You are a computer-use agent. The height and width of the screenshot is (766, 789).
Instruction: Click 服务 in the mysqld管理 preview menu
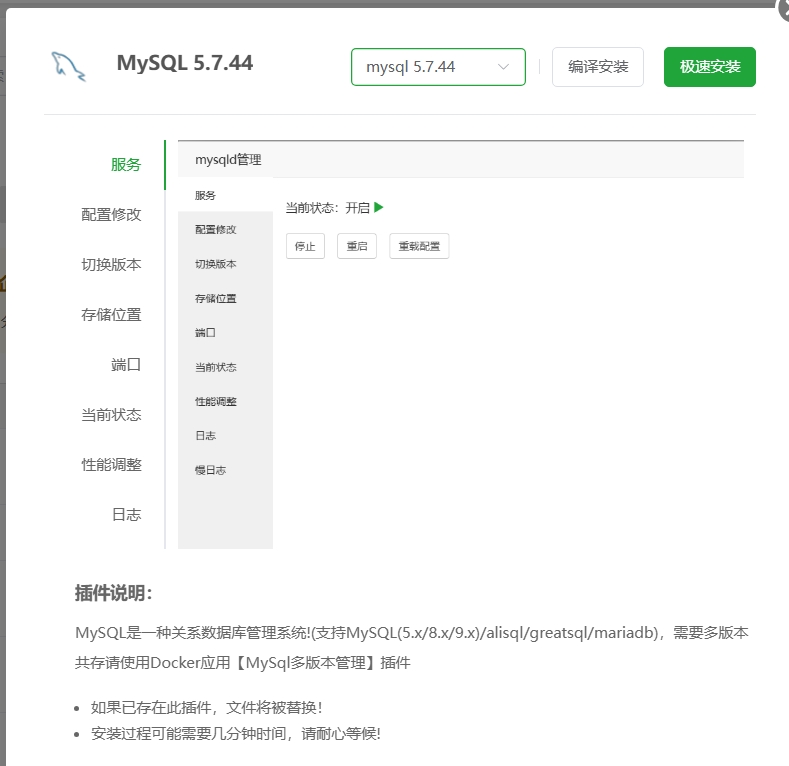[x=205, y=195]
